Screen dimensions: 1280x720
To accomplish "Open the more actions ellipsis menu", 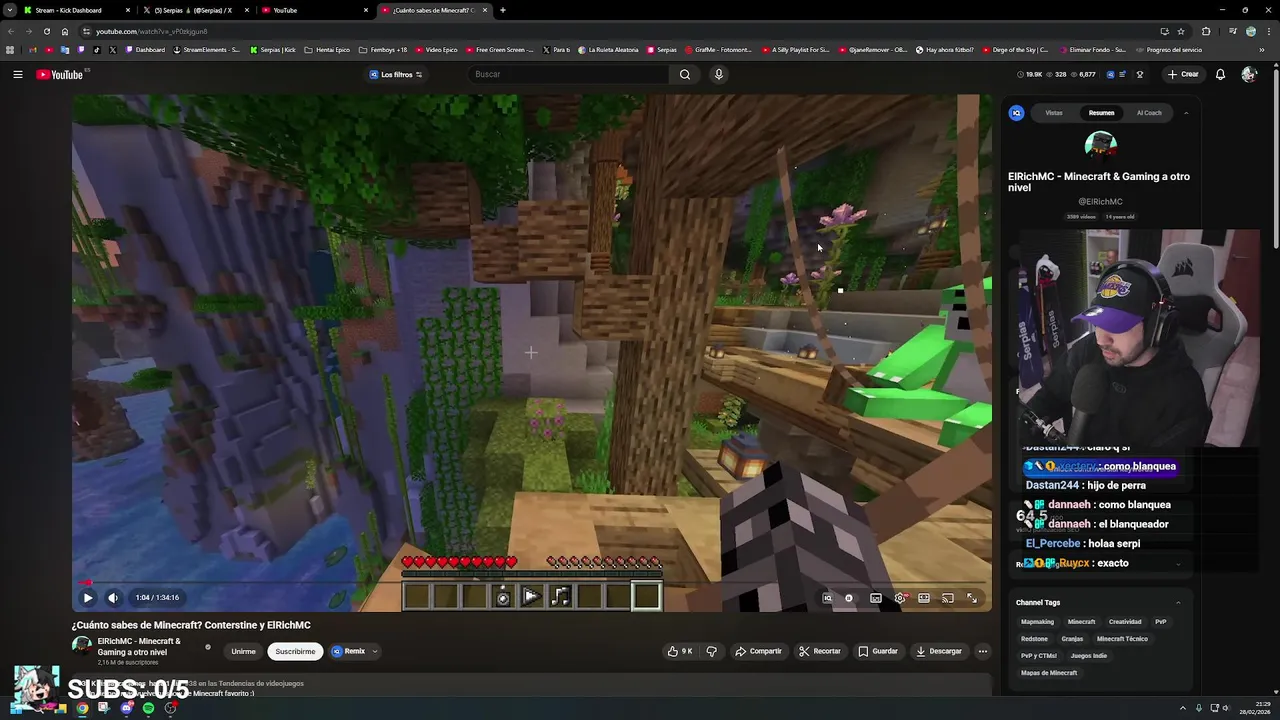I will pyautogui.click(x=982, y=651).
